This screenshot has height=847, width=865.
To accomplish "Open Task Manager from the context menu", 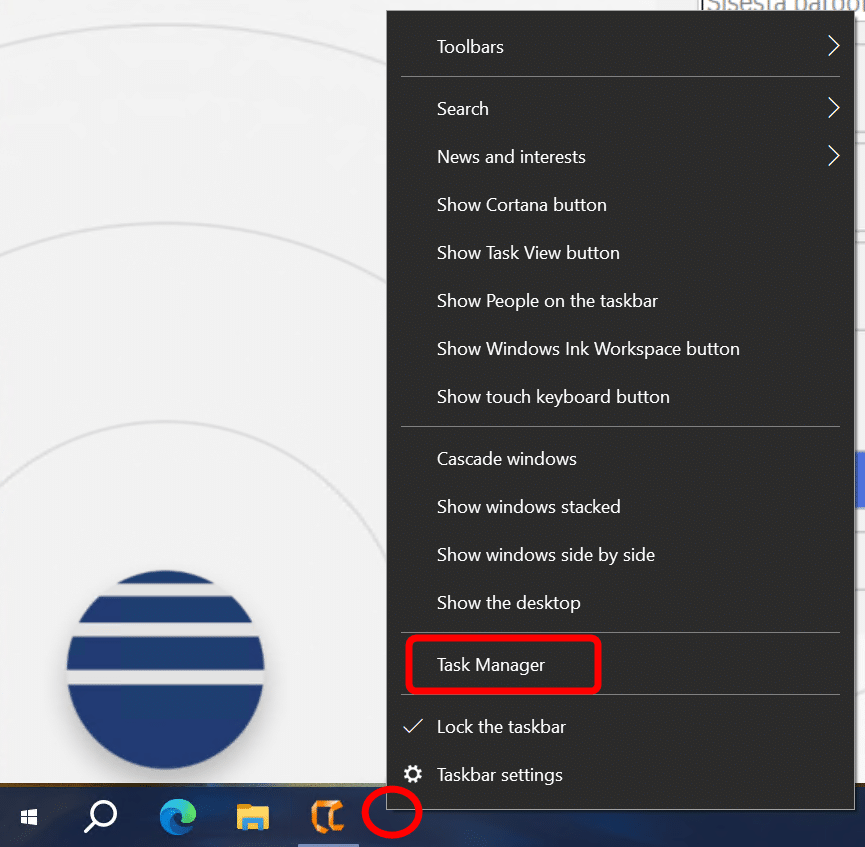I will (x=491, y=665).
